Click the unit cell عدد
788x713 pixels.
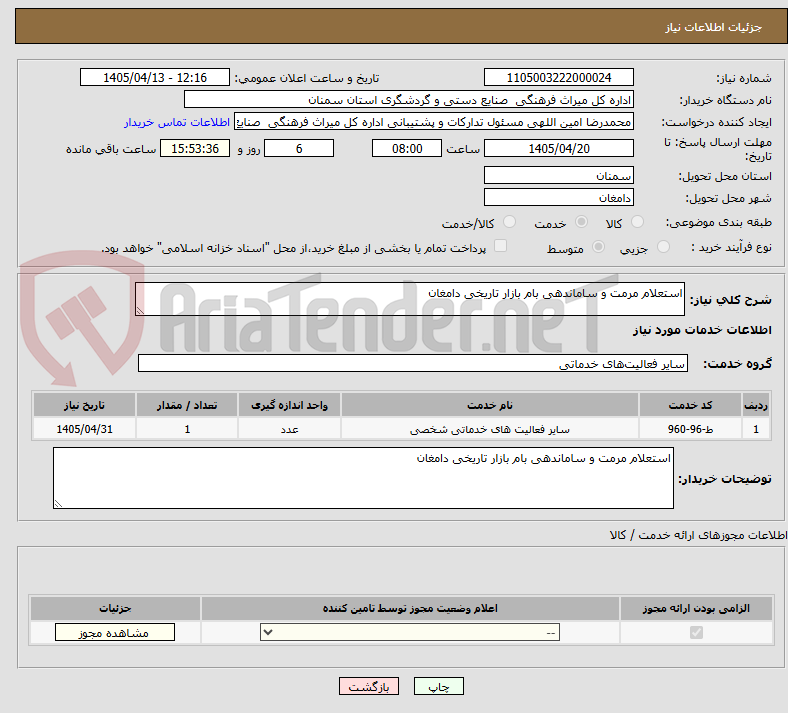pos(289,429)
